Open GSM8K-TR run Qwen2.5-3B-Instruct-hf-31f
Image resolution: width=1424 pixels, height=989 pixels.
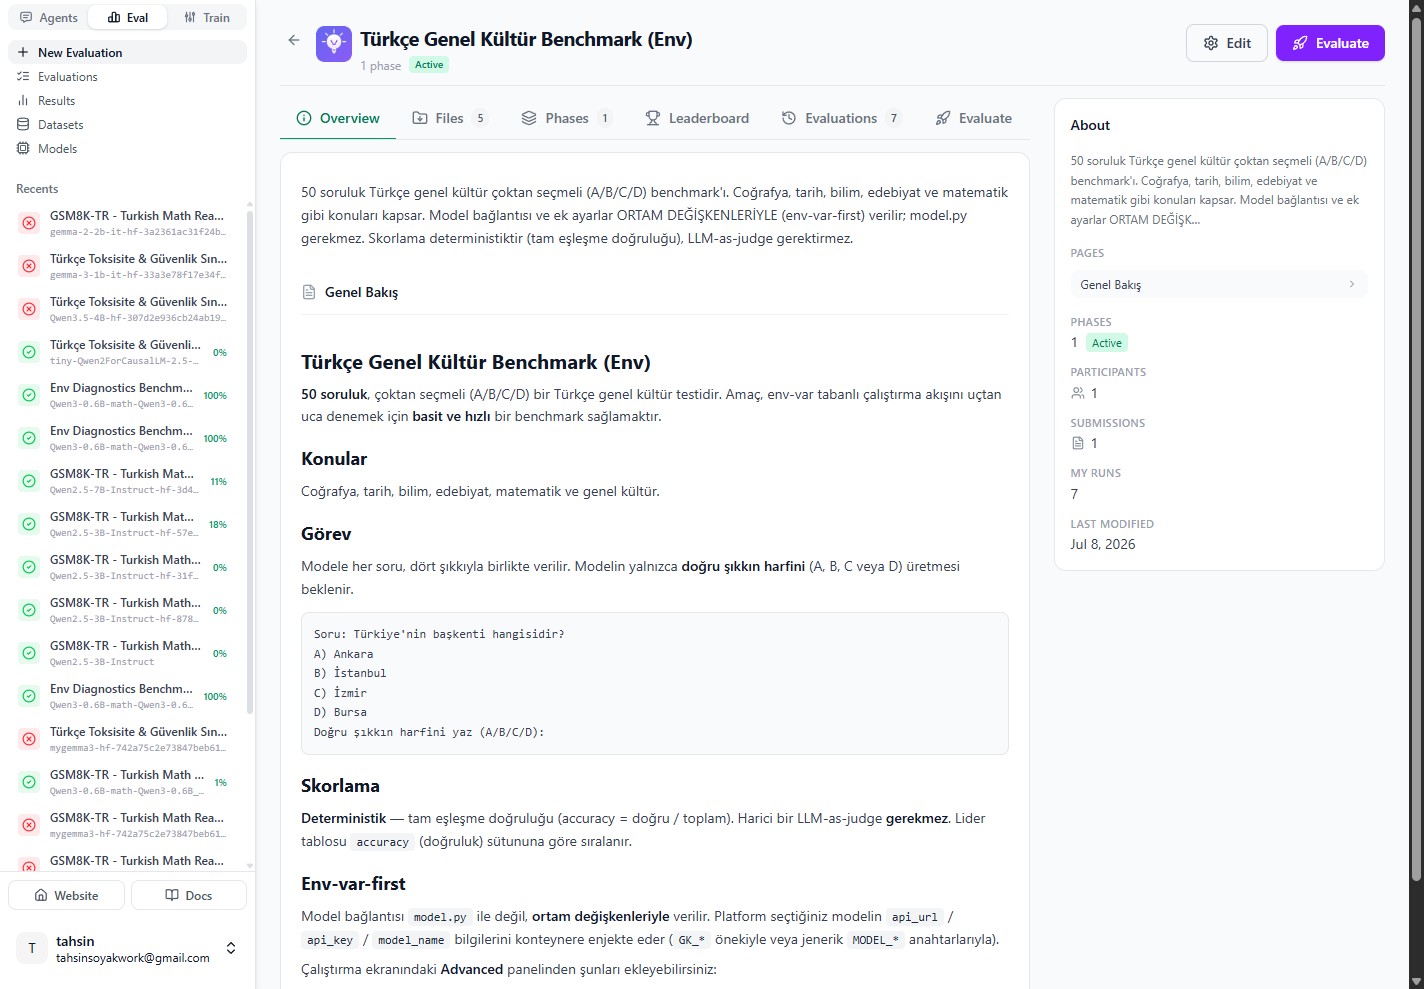coord(127,566)
